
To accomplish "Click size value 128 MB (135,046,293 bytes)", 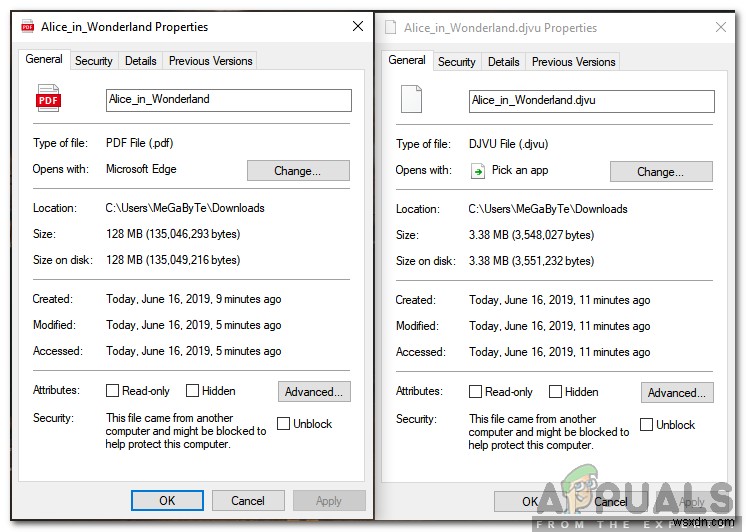I will tap(173, 234).
